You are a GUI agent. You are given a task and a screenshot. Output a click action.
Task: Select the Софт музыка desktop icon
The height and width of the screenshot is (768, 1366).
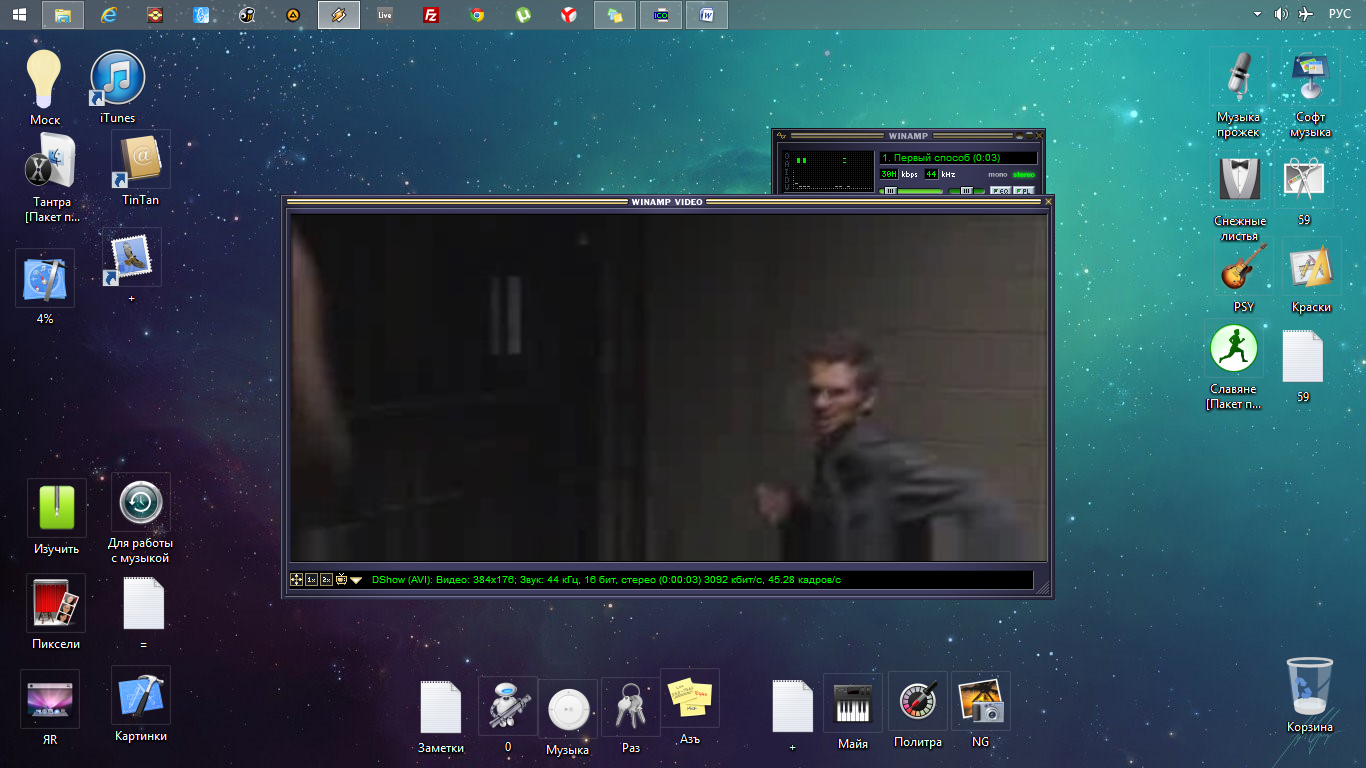tap(1311, 93)
